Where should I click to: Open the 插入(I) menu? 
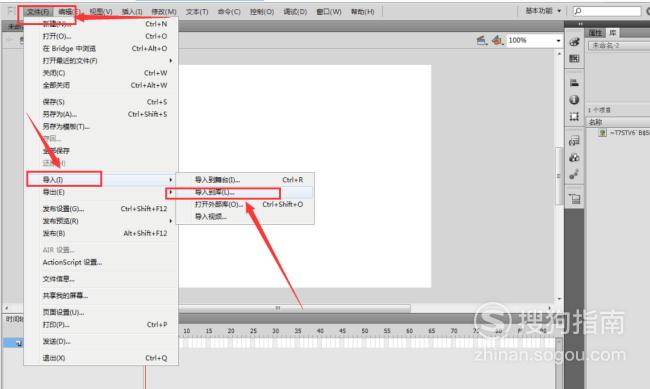tap(132, 12)
